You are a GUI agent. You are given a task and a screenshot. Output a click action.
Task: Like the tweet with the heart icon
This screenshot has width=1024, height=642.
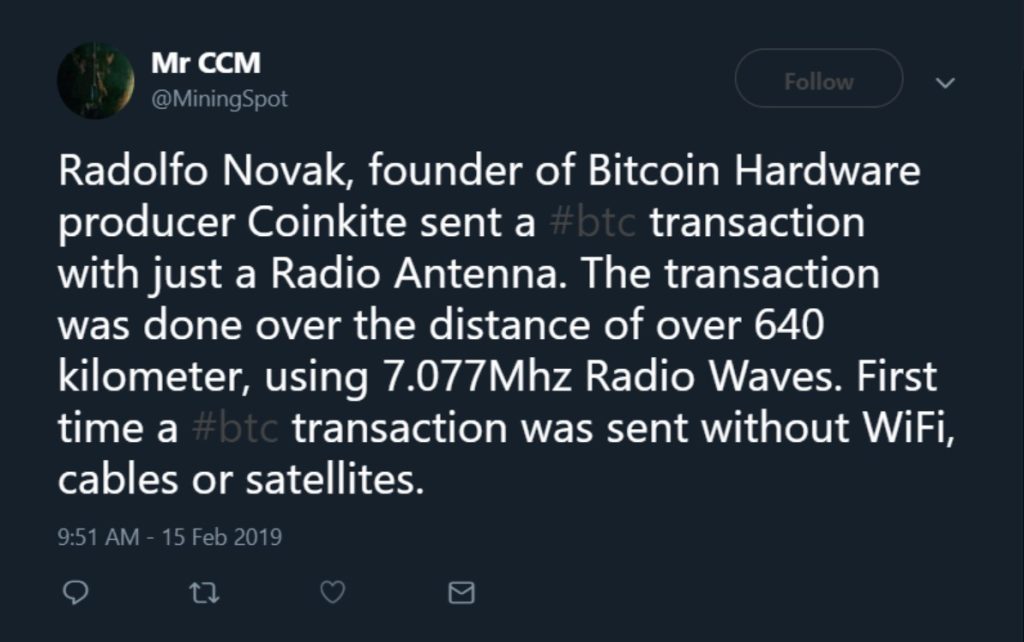point(332,593)
